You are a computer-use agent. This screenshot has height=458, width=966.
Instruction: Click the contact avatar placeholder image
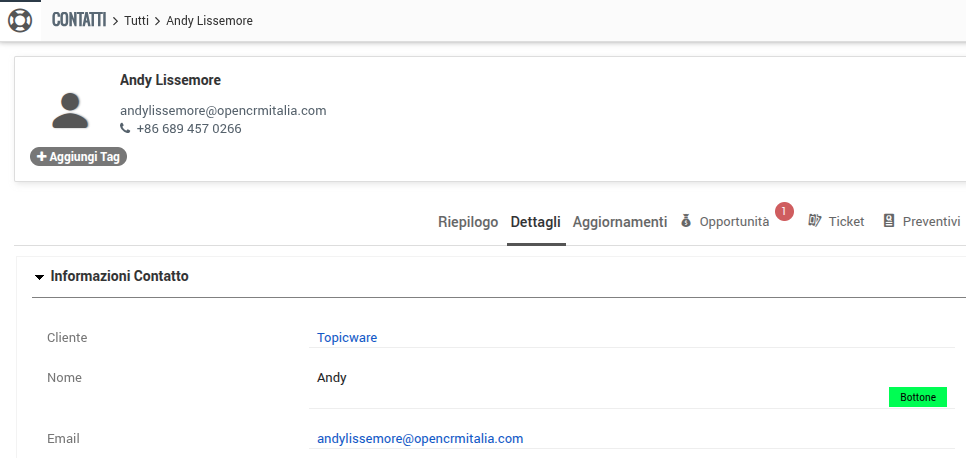70,109
